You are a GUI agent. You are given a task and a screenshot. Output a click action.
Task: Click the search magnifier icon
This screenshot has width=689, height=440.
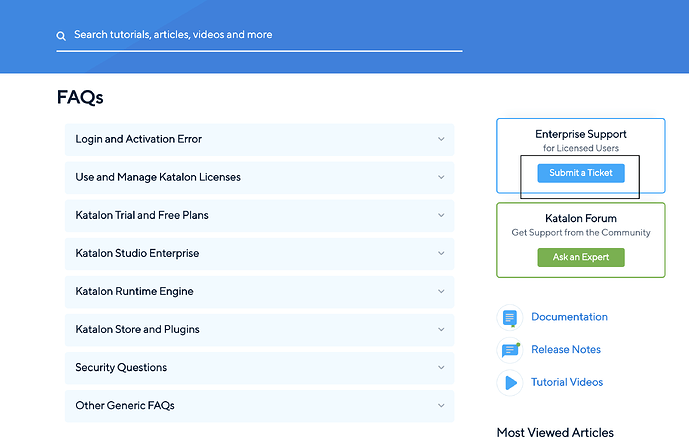(x=61, y=36)
